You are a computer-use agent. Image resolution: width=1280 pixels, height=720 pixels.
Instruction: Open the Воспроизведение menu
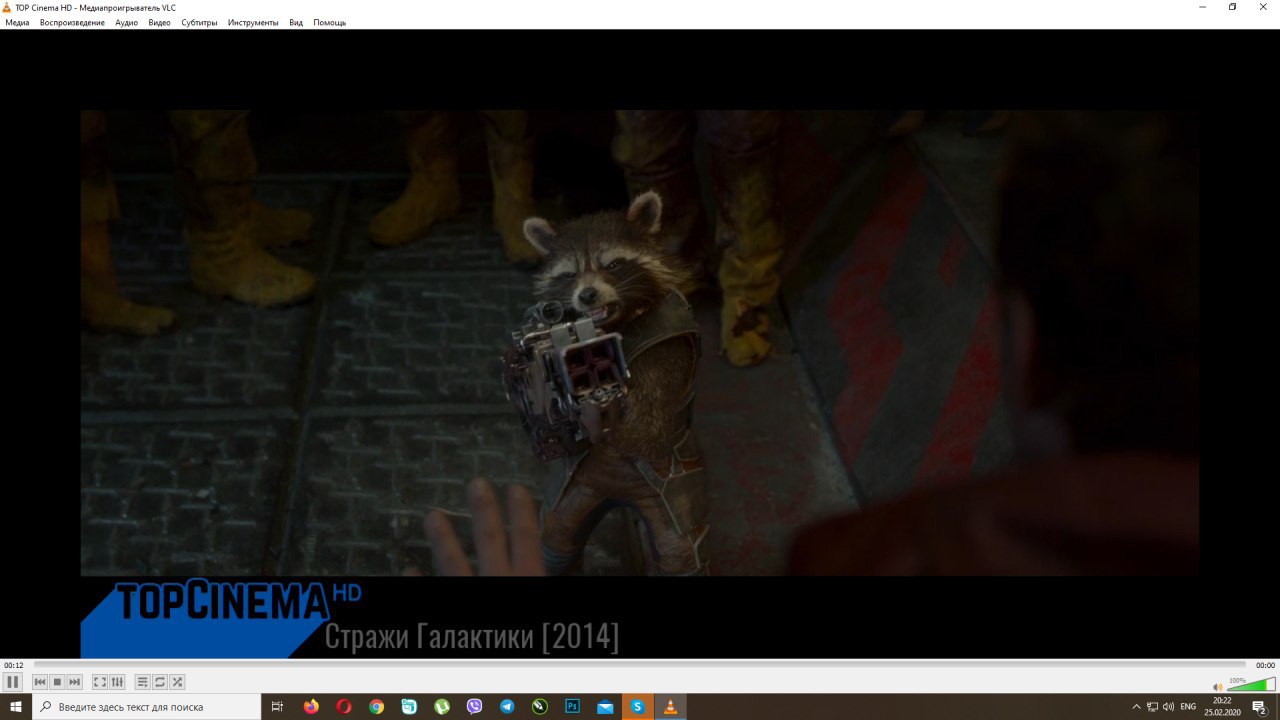pyautogui.click(x=72, y=22)
